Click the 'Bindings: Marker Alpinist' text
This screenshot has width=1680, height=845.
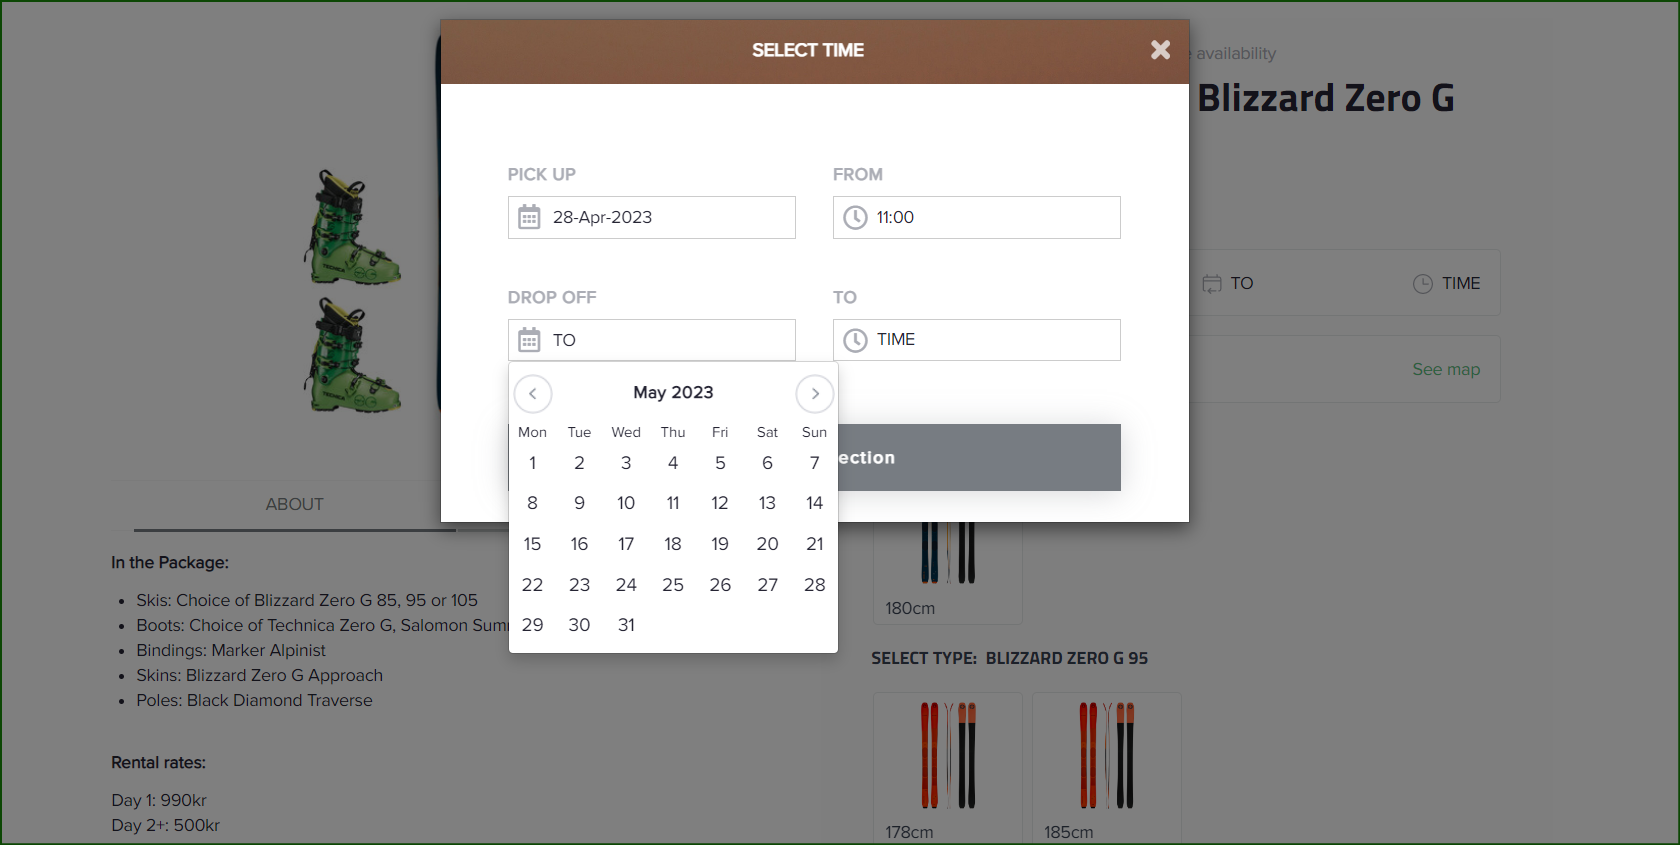tap(231, 650)
